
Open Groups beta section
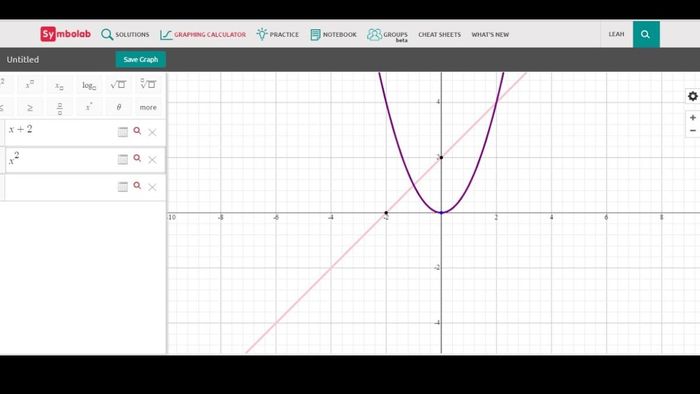click(x=388, y=35)
